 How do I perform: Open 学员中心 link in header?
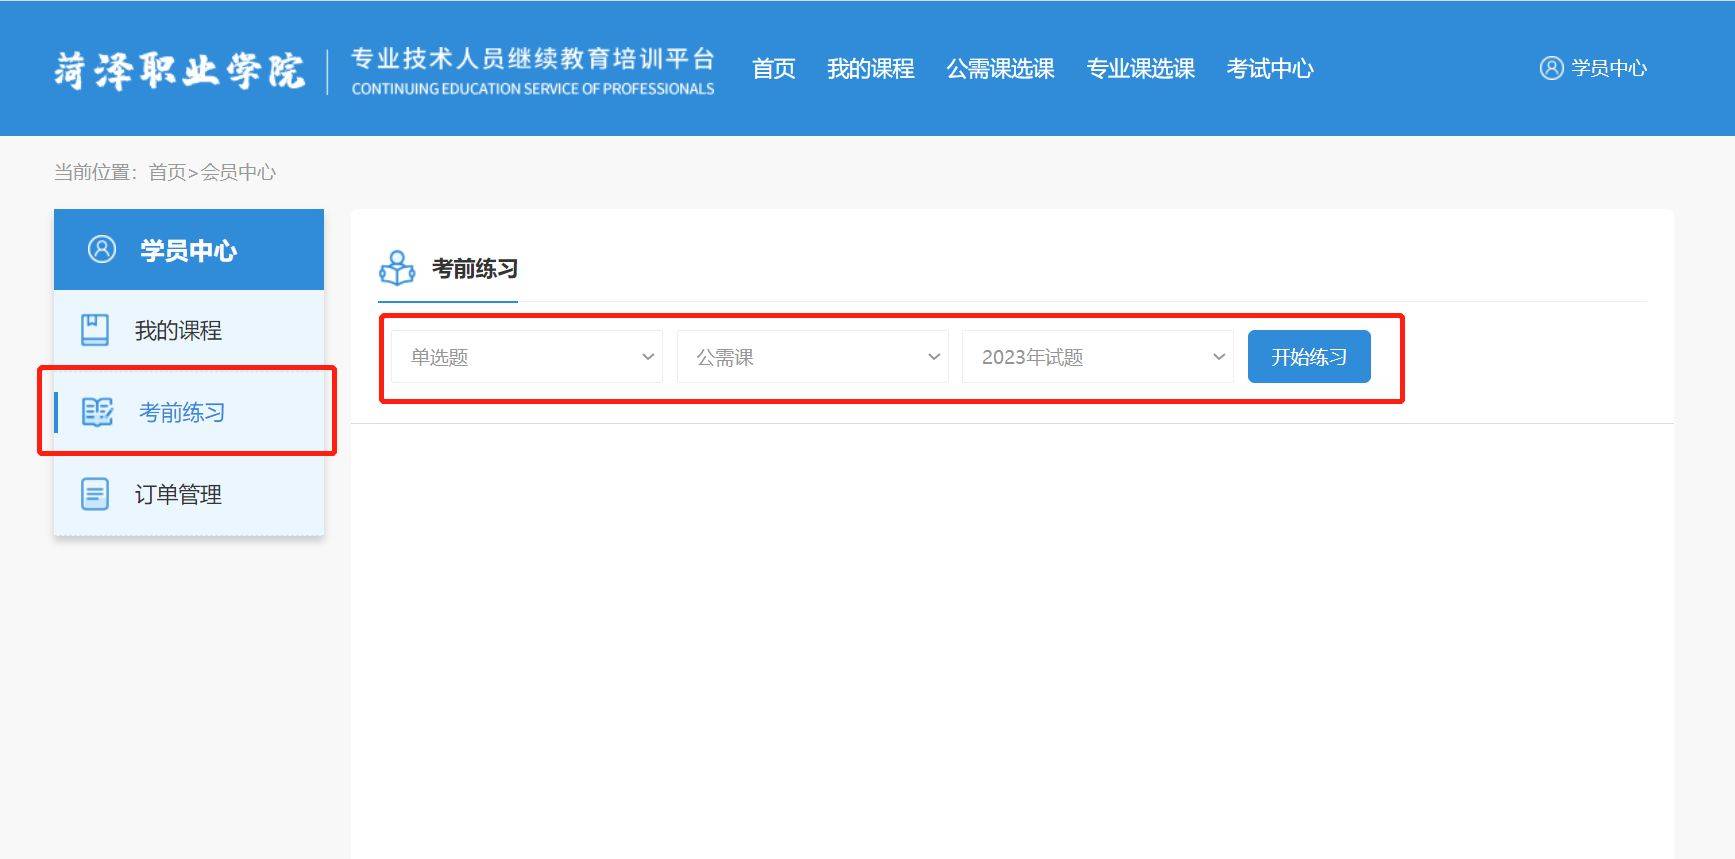[x=1608, y=68]
